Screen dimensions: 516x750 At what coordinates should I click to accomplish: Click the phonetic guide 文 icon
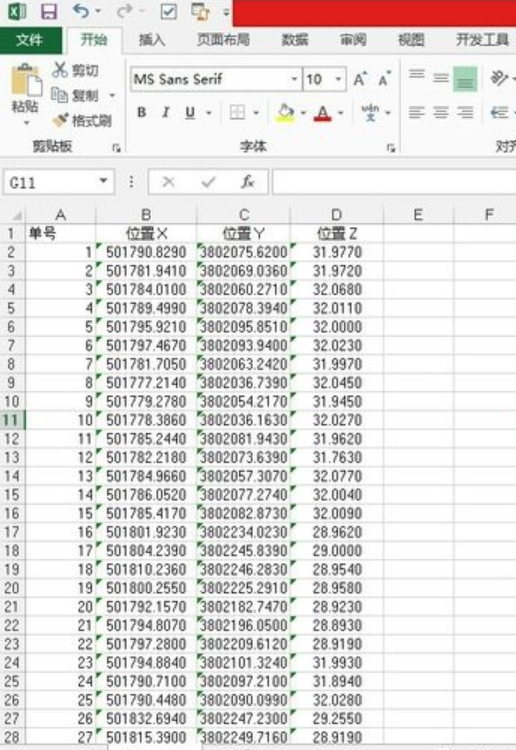tap(370, 113)
